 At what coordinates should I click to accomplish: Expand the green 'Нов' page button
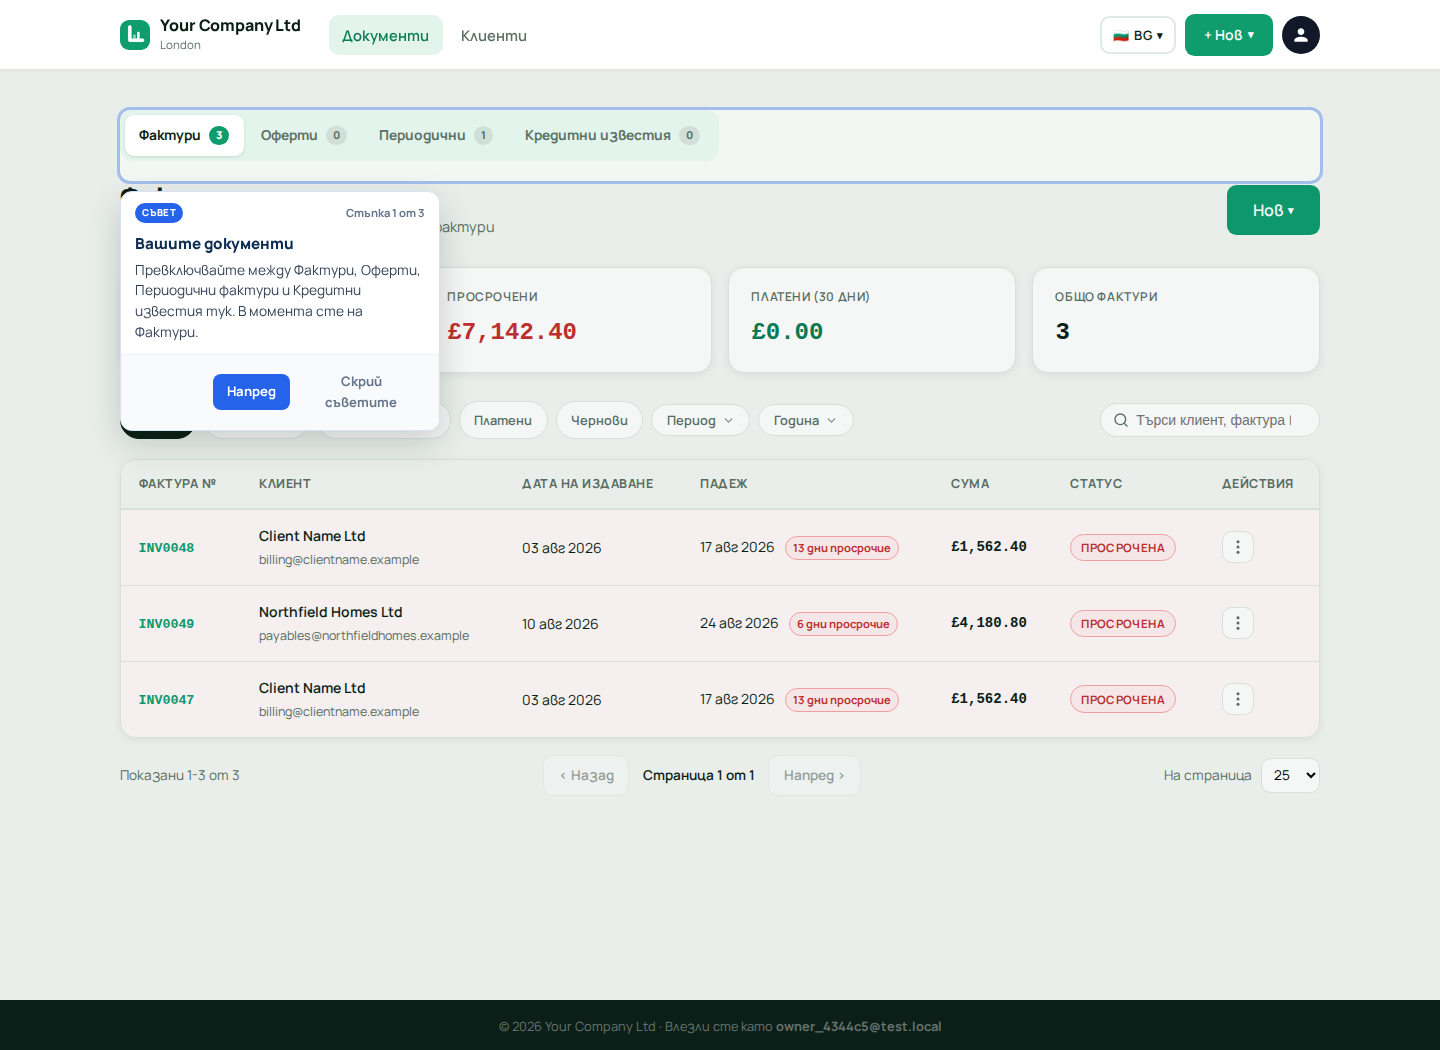[1273, 210]
